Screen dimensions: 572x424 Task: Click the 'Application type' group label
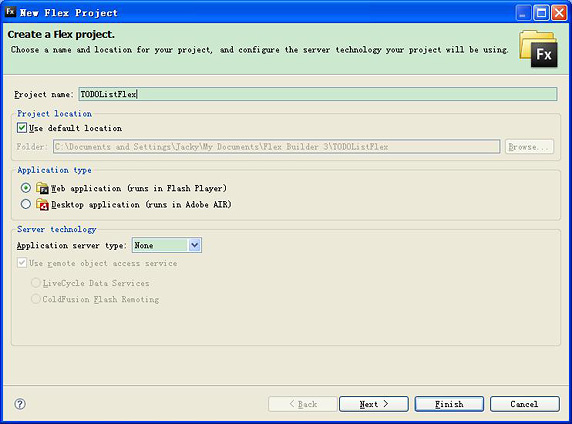[x=54, y=170]
